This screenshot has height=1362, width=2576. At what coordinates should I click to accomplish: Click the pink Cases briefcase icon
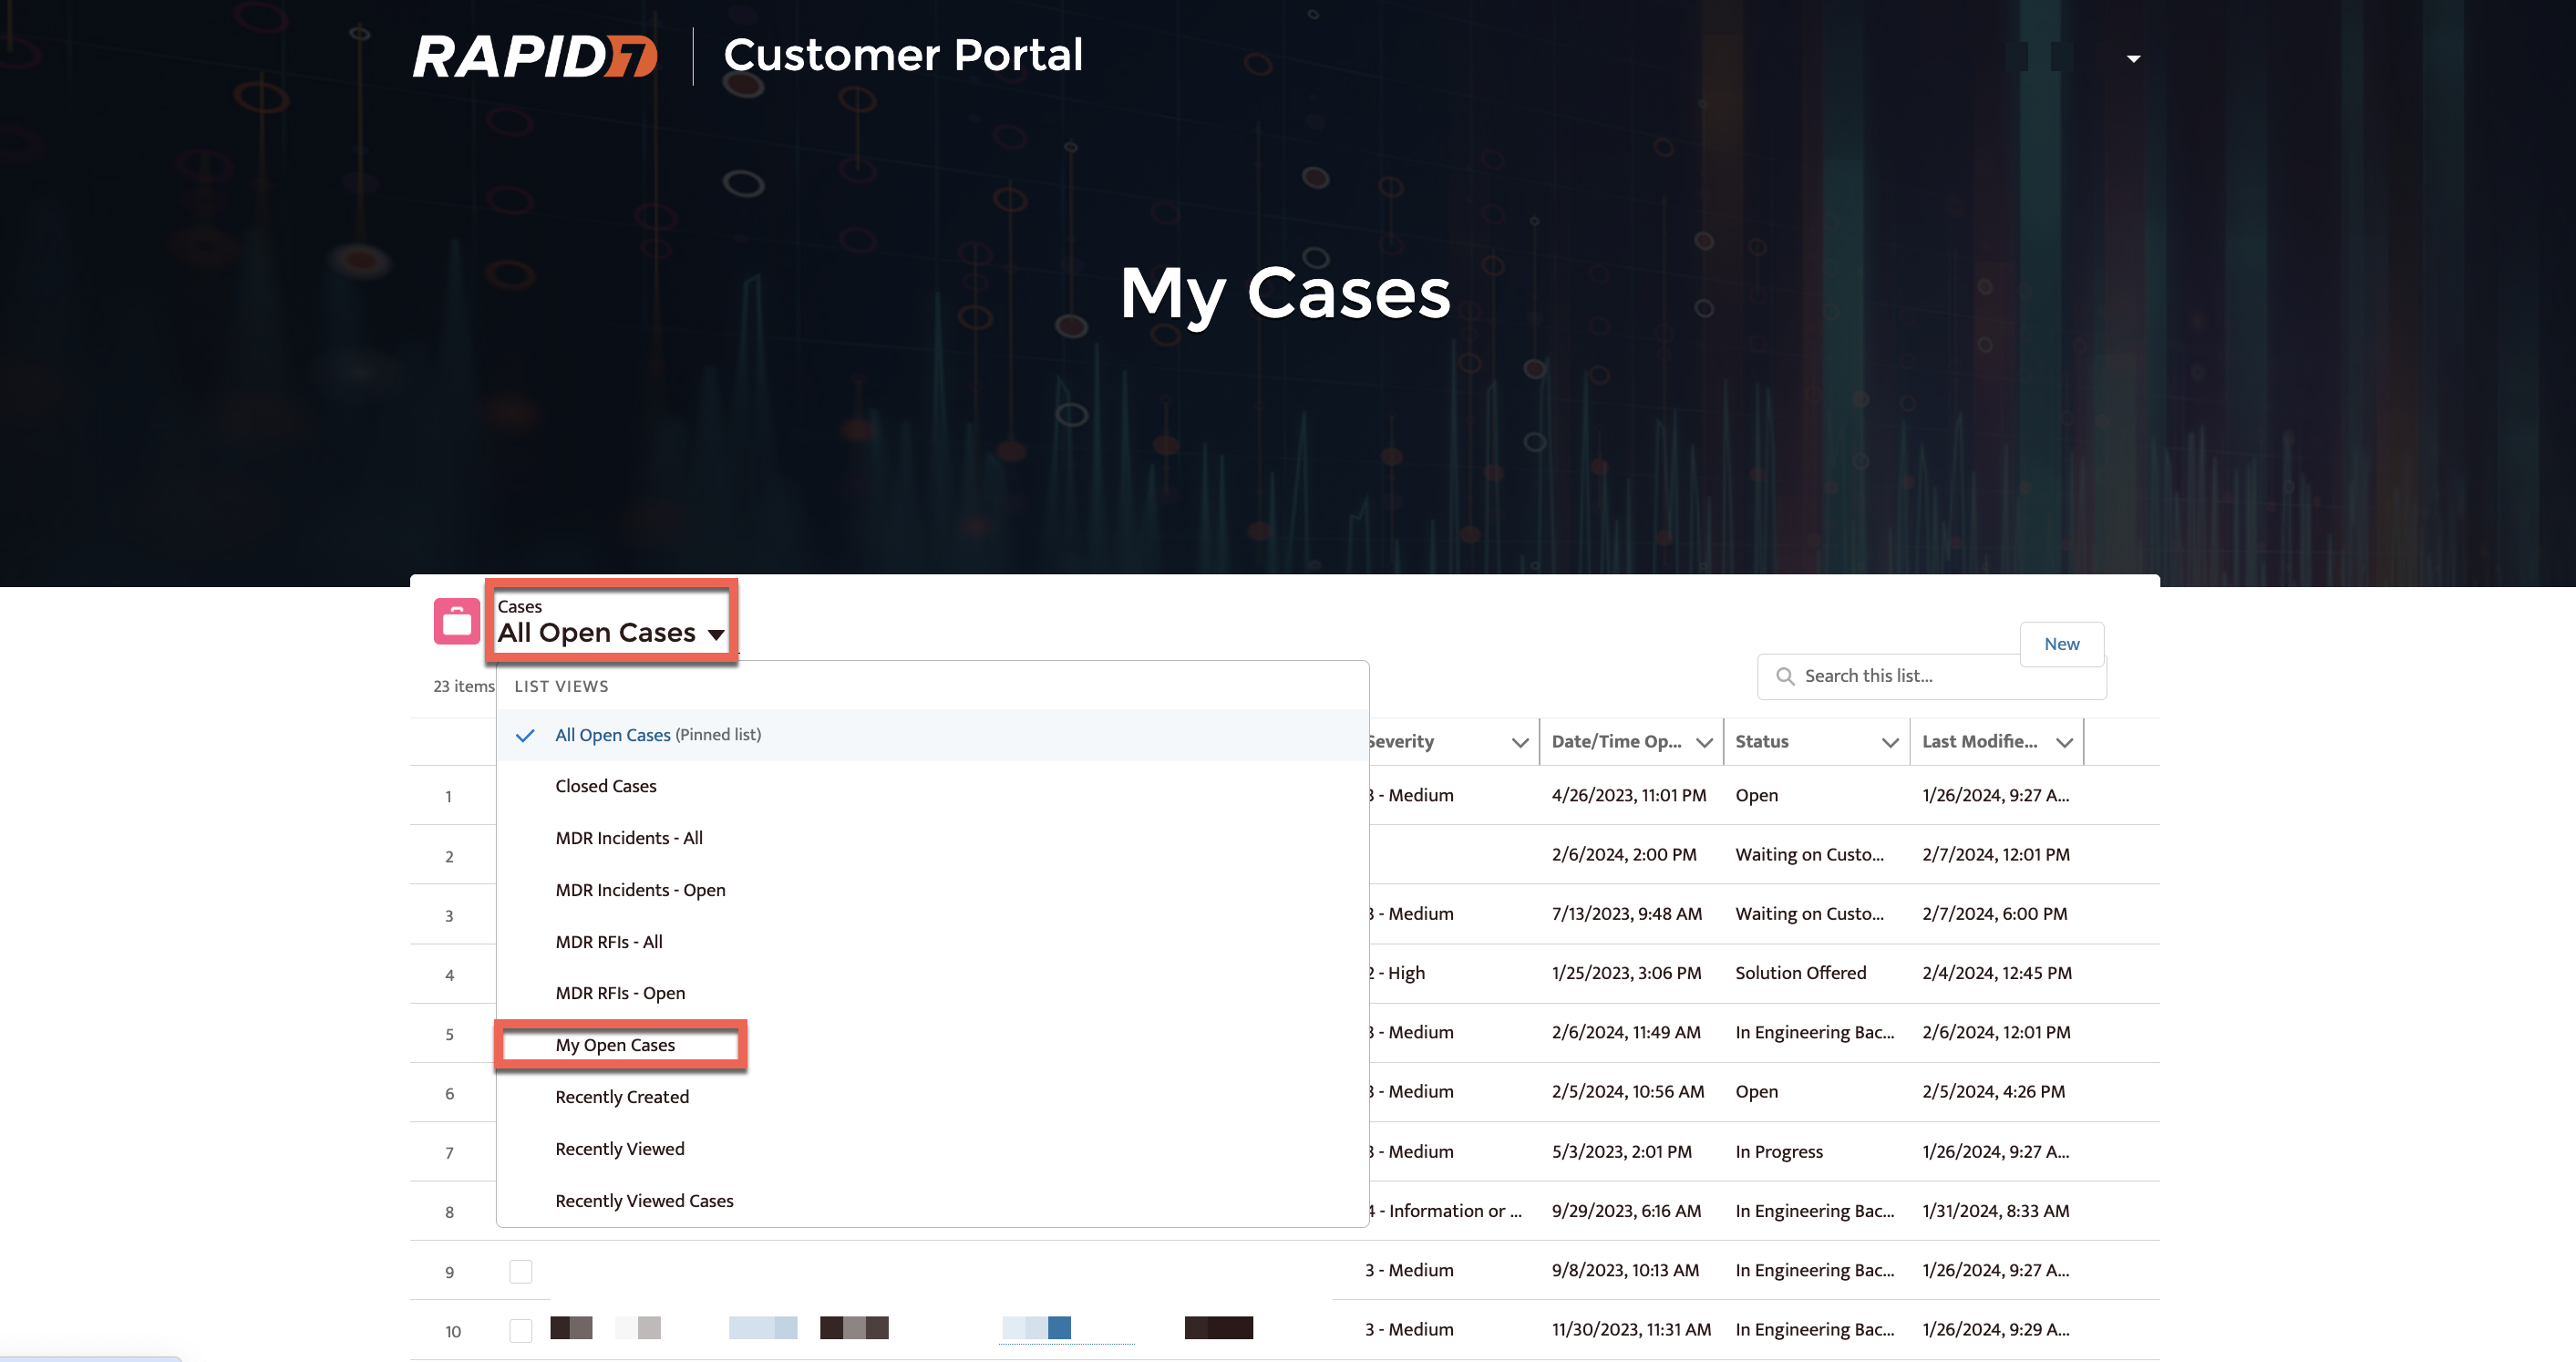pyautogui.click(x=456, y=621)
